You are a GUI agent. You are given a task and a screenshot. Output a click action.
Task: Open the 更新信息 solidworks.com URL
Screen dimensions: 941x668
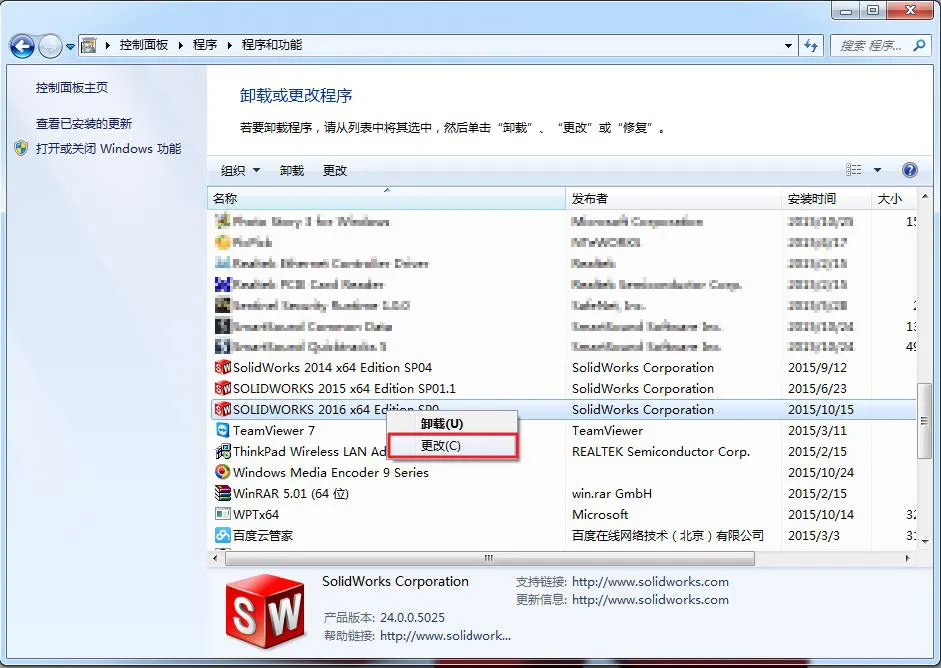[x=650, y=600]
